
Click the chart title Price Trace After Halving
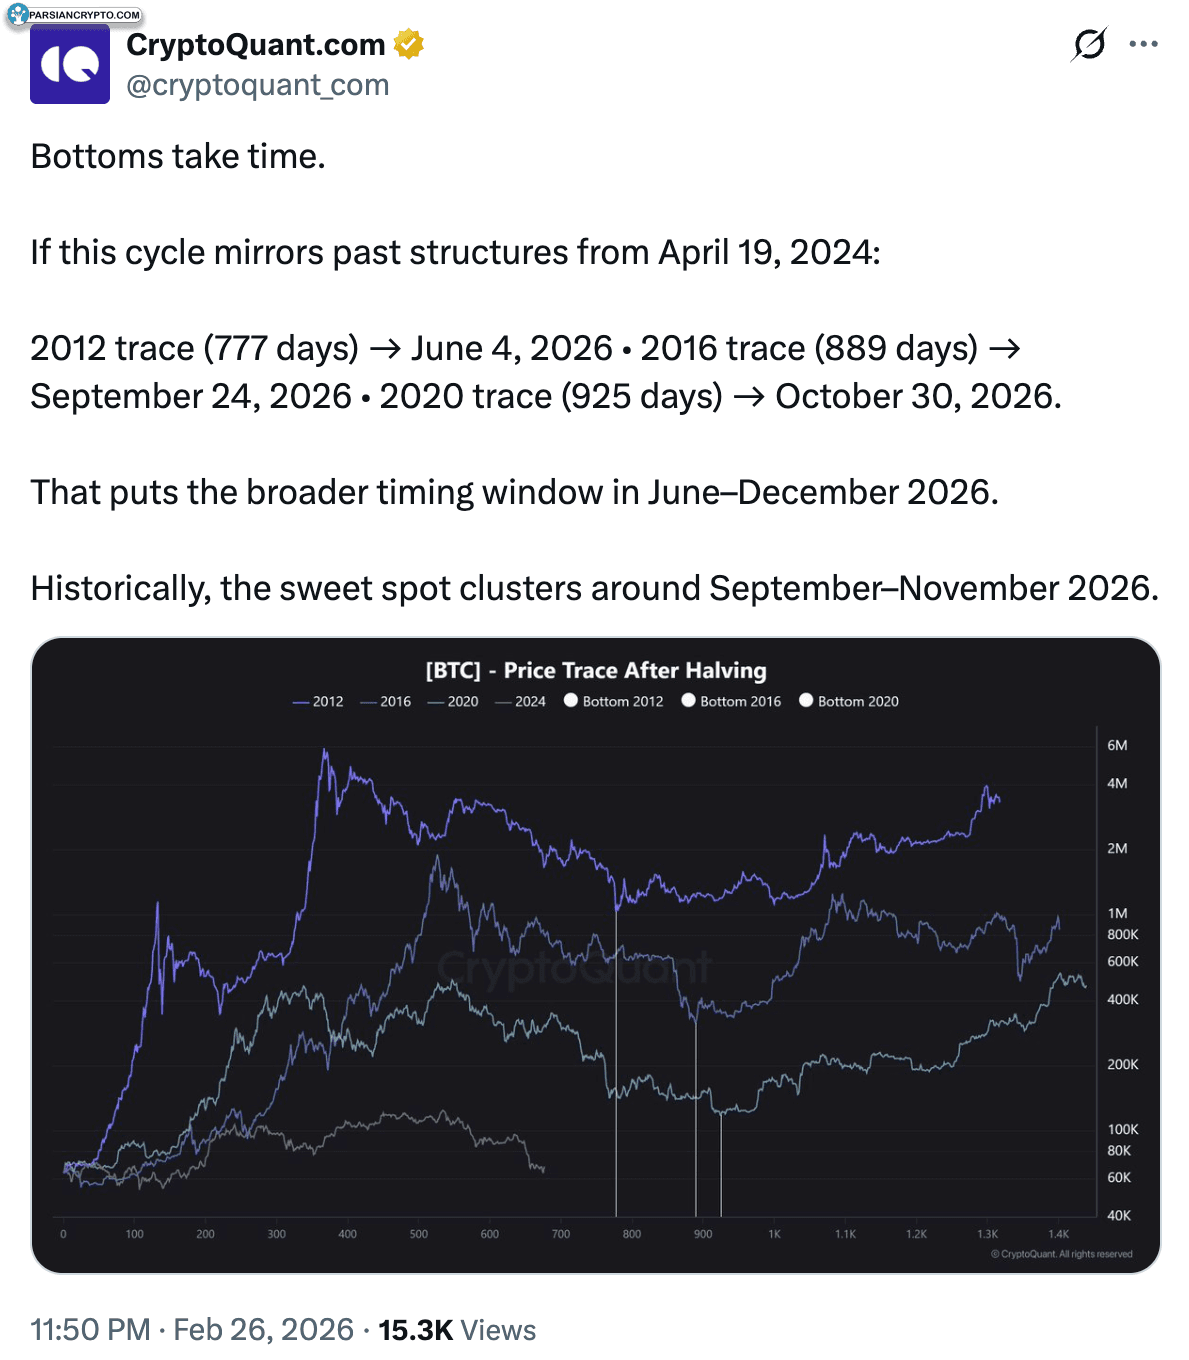[596, 671]
